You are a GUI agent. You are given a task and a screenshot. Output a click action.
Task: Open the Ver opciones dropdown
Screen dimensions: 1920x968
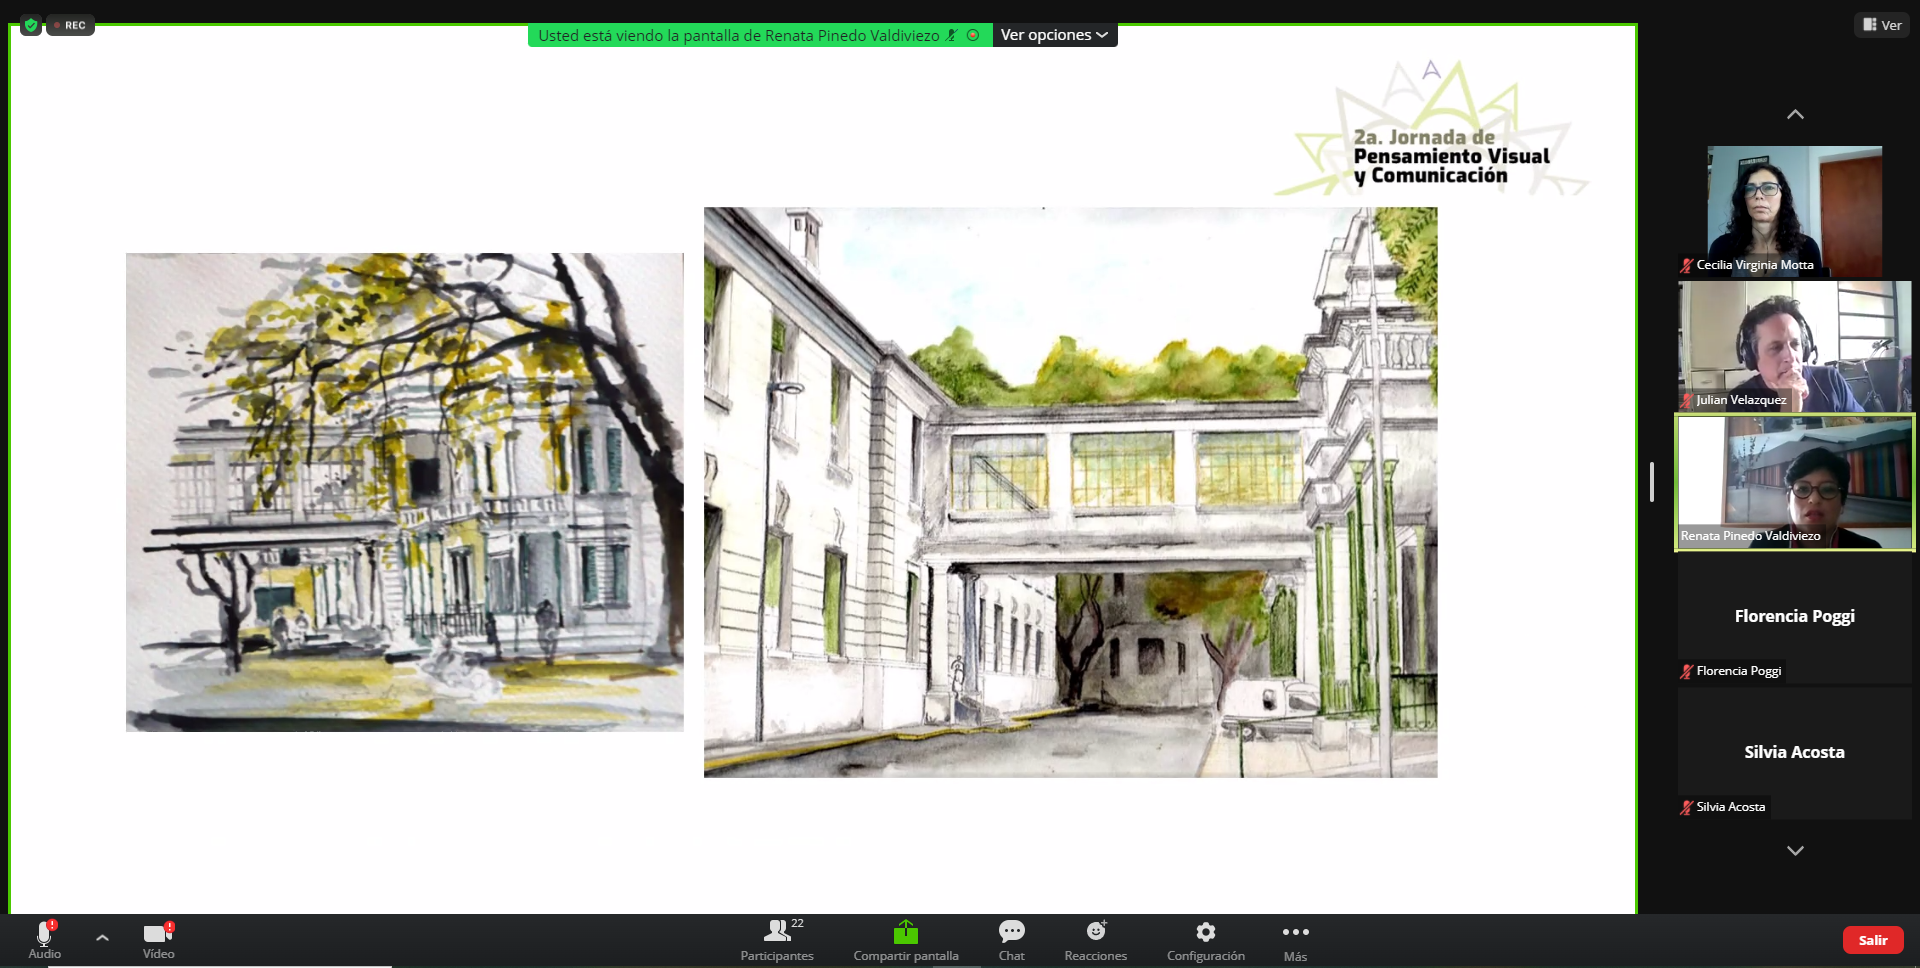pyautogui.click(x=1055, y=35)
